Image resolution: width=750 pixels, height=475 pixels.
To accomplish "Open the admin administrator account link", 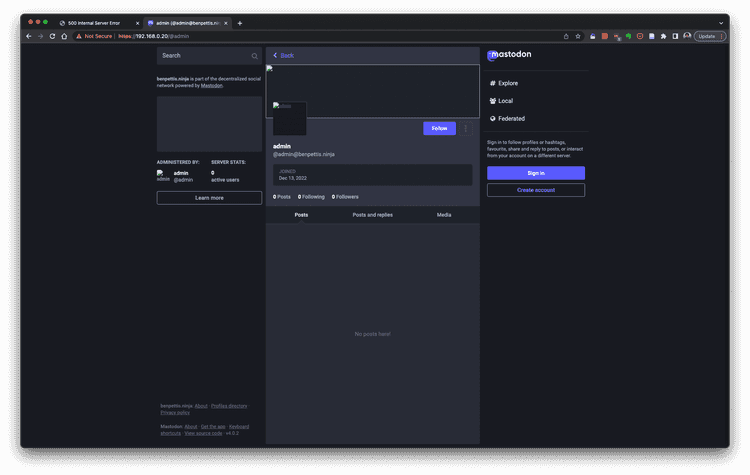I will (176, 176).
